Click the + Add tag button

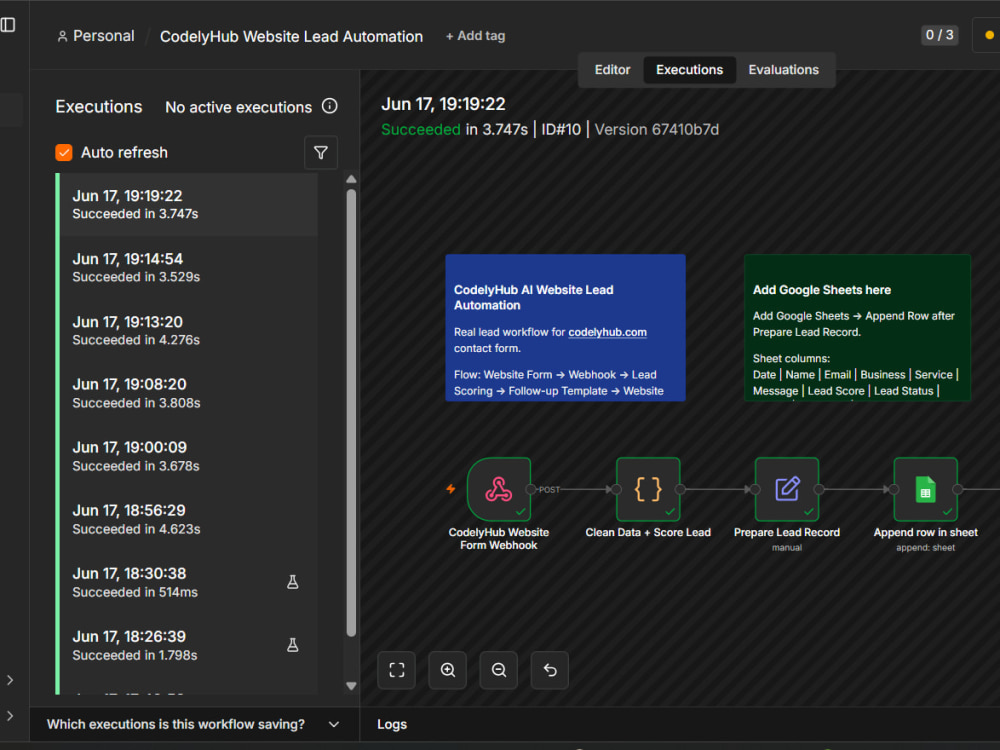[475, 36]
